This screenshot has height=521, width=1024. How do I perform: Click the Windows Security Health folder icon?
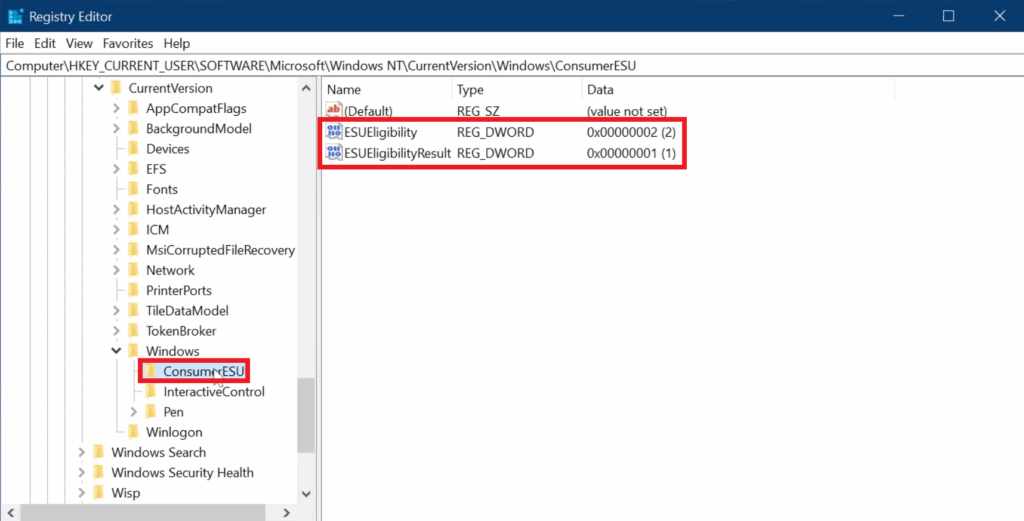98,473
